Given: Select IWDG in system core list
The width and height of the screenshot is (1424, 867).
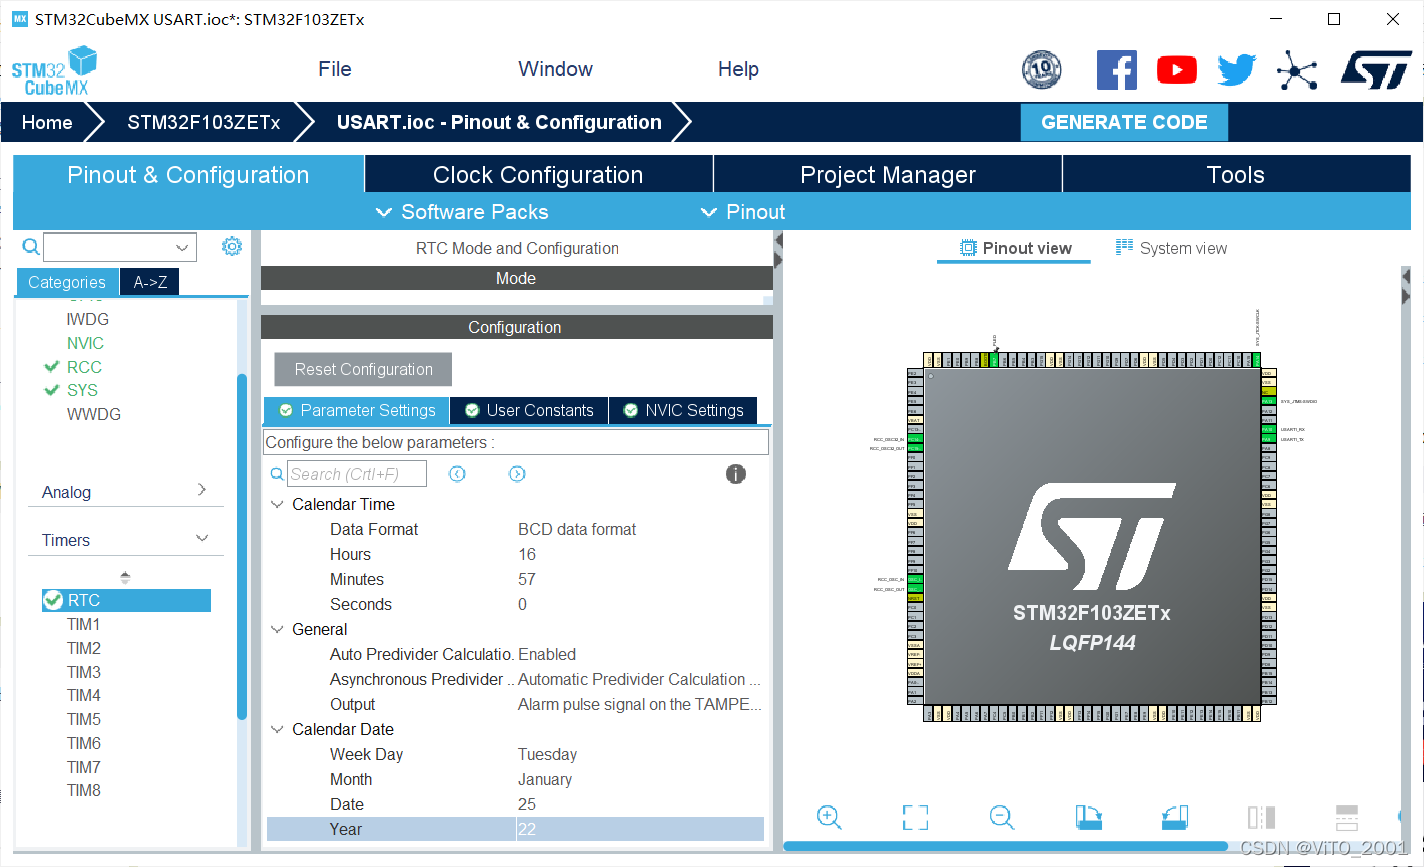Looking at the screenshot, I should click(x=88, y=319).
